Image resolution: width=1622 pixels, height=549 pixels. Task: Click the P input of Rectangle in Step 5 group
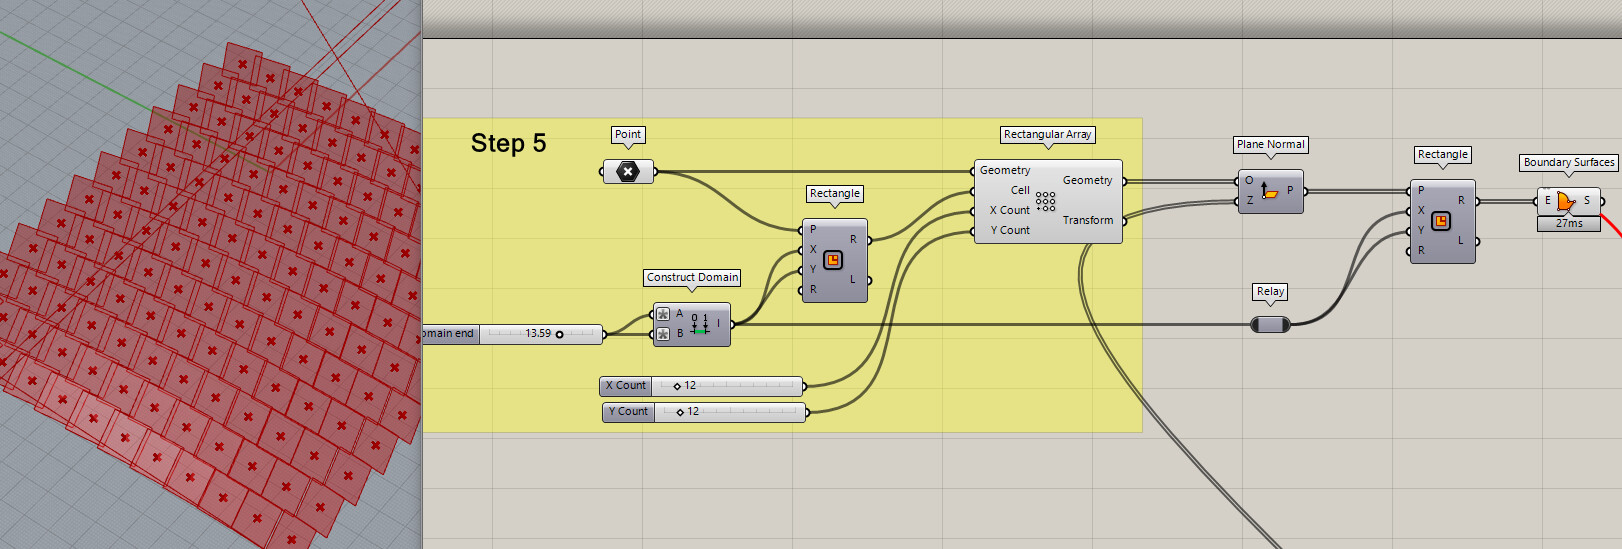coord(812,230)
